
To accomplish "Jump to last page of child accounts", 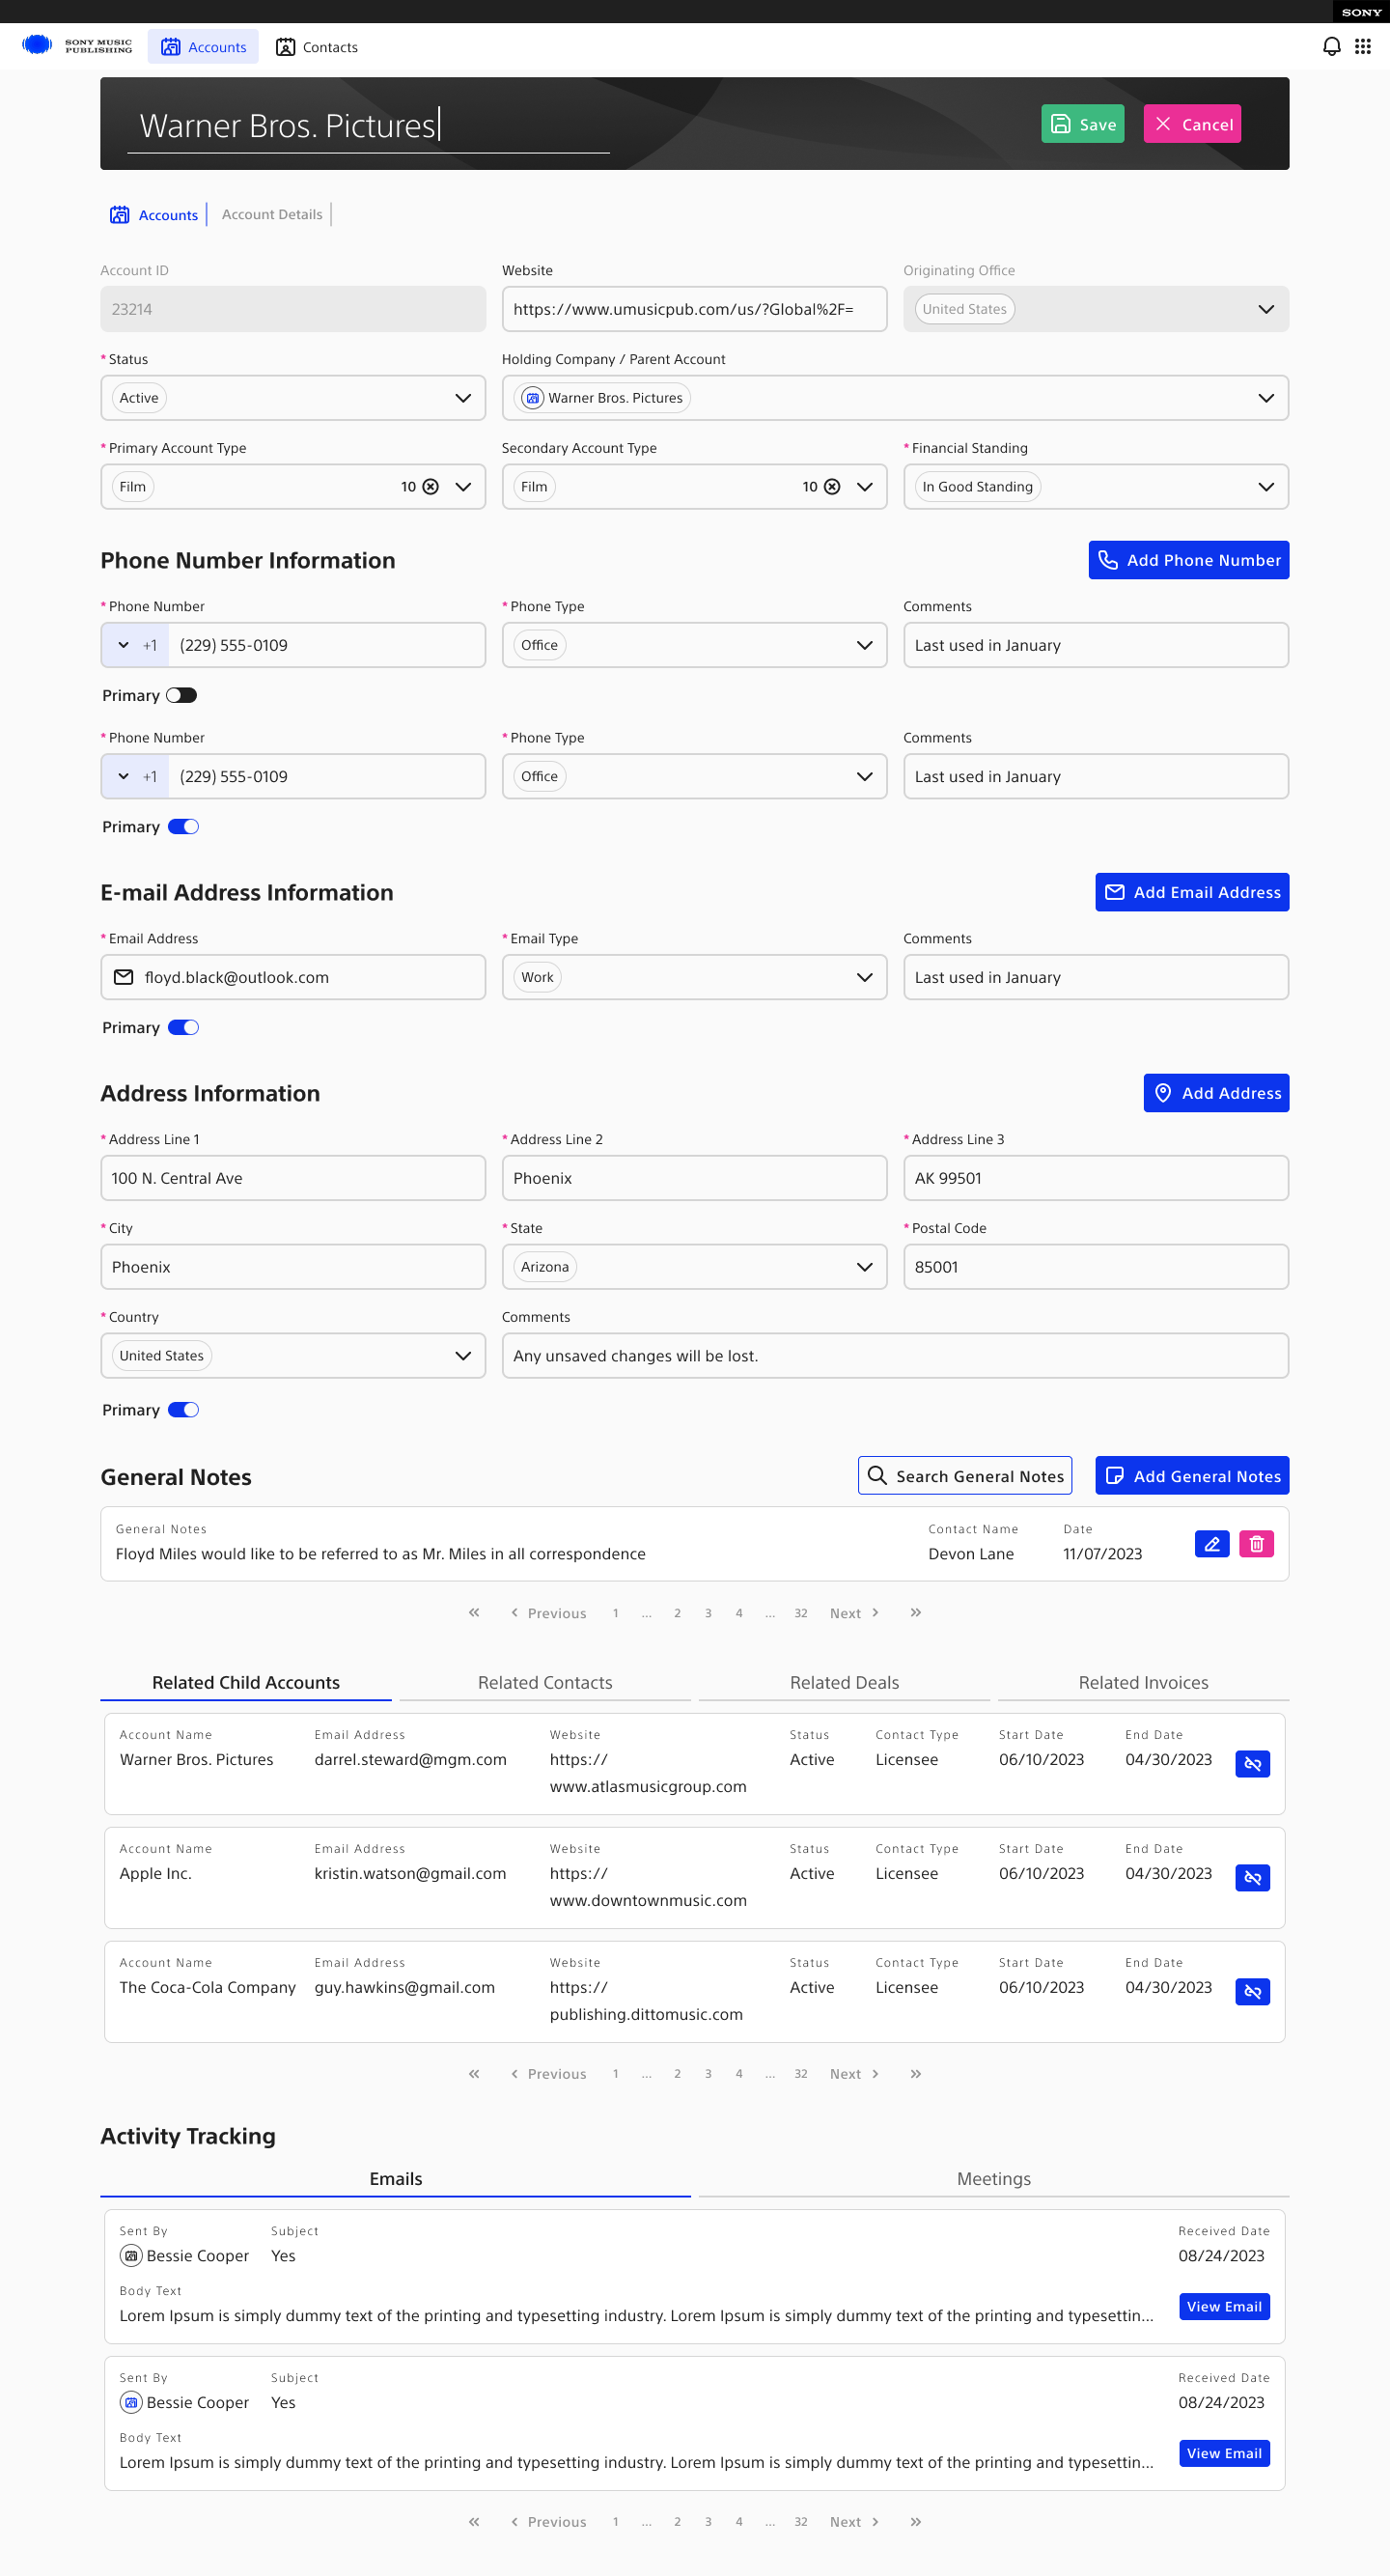I will pos(916,2073).
